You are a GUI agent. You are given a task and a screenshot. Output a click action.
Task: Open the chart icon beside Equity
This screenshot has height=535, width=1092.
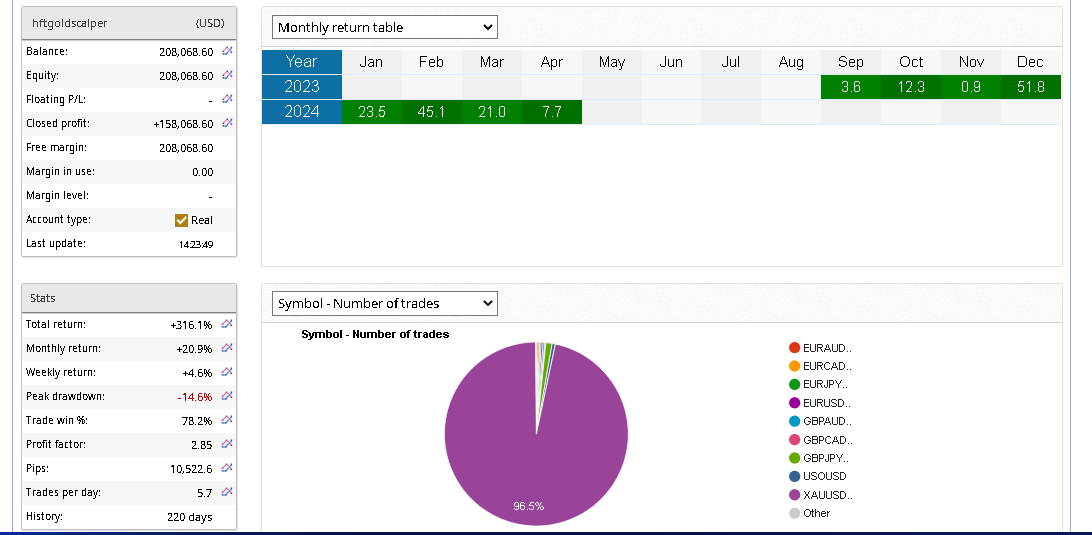click(227, 75)
